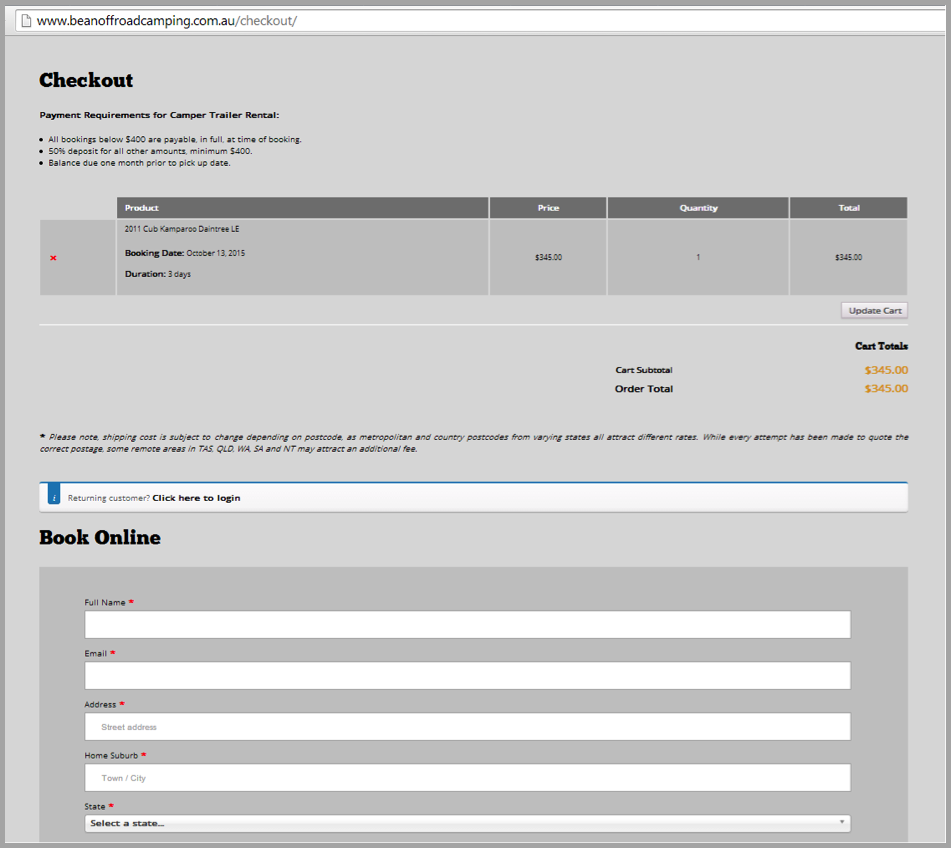Click the Book Online heading
The height and width of the screenshot is (848, 951).
[100, 538]
